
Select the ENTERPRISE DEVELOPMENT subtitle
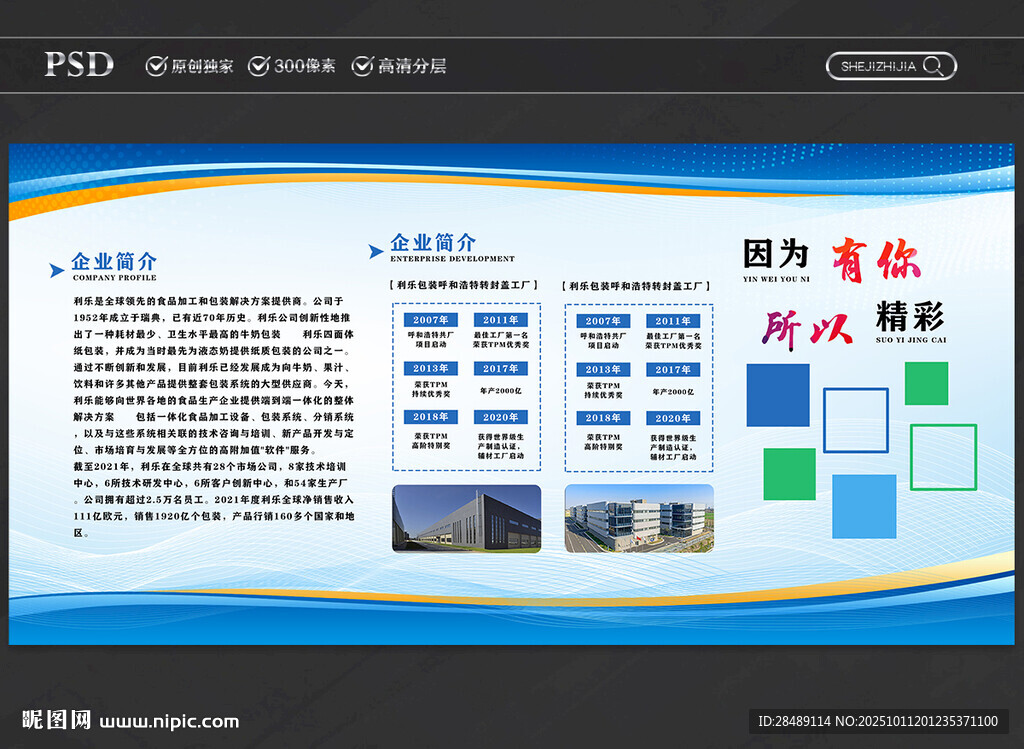(x=453, y=259)
